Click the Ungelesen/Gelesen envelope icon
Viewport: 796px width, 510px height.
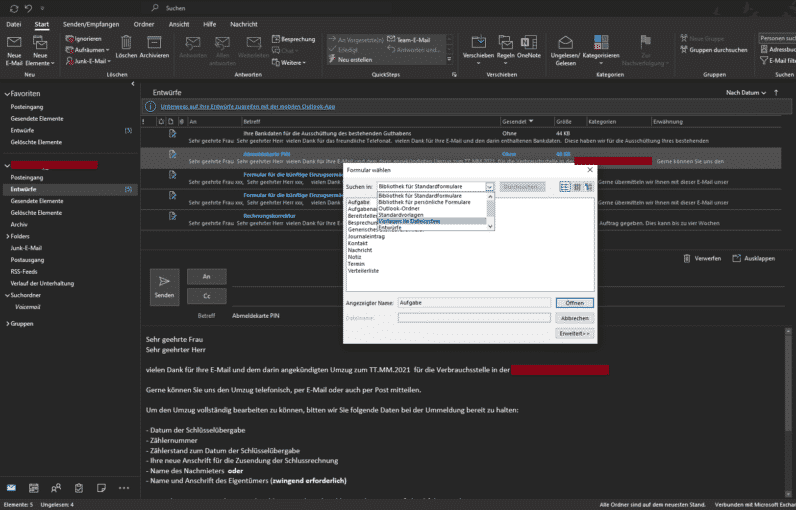pyautogui.click(x=567, y=43)
